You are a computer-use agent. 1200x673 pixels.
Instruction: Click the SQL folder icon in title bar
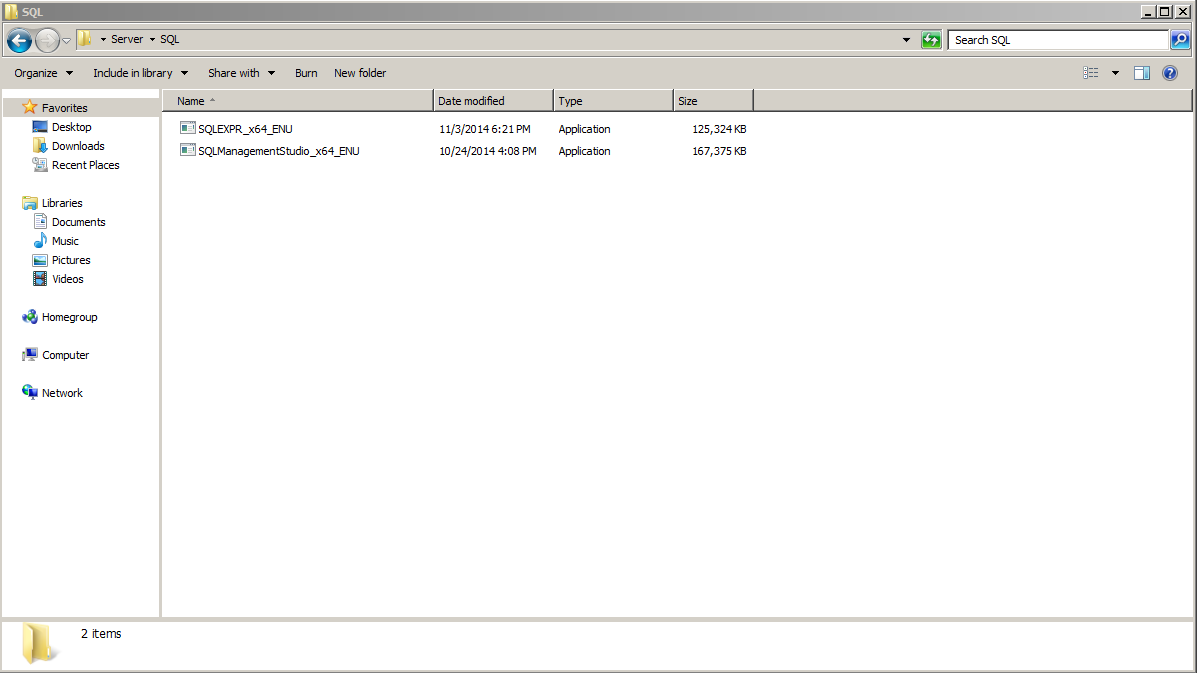(x=11, y=11)
